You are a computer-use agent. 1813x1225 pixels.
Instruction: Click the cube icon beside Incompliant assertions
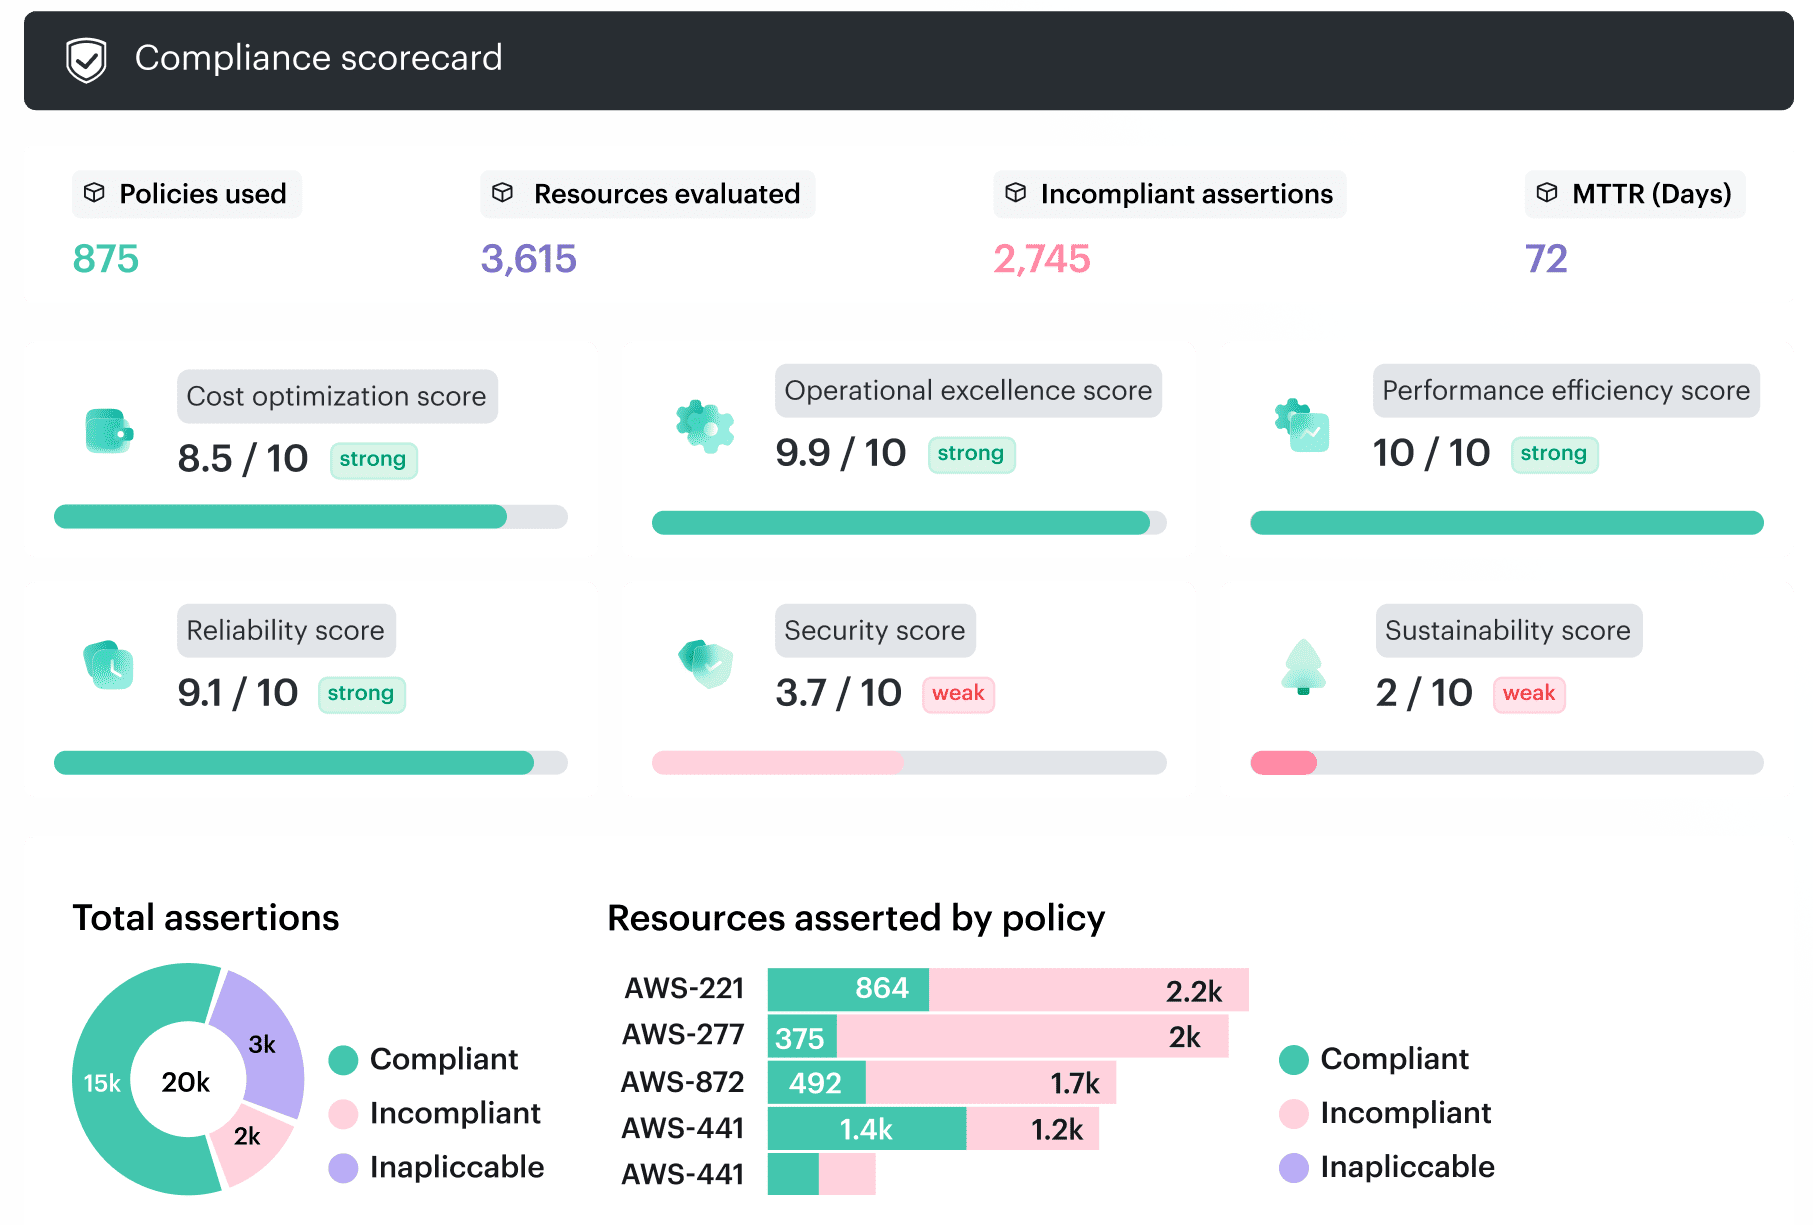[1016, 193]
